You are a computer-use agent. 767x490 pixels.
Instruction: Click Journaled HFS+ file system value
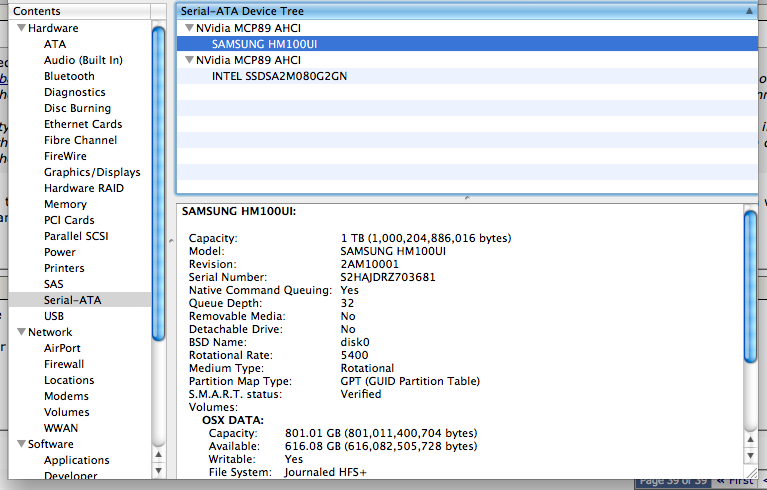[x=325, y=472]
